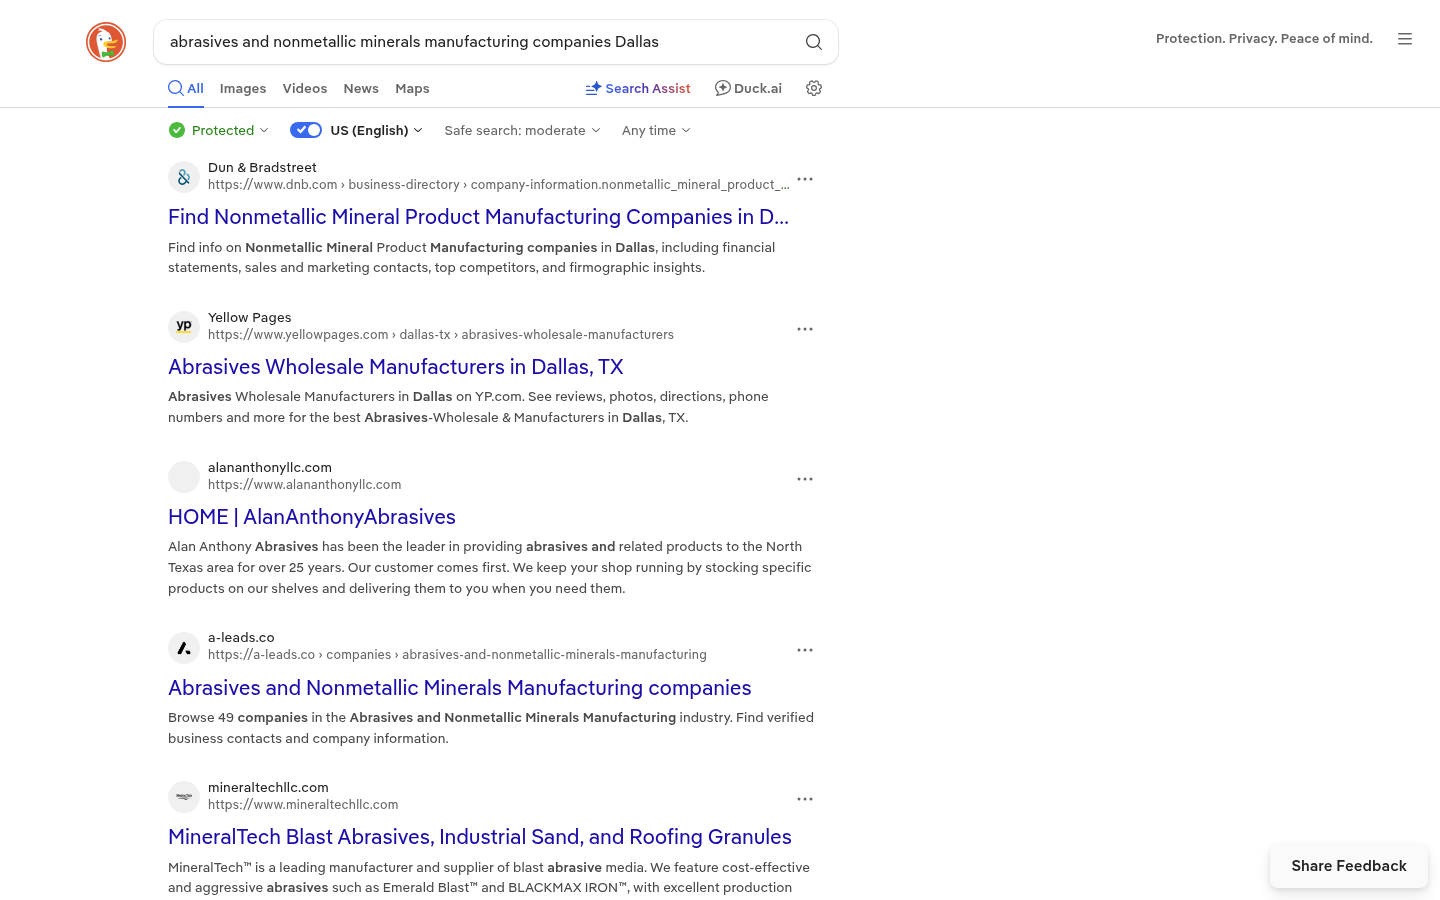Open more options for Dun & Bradstreet result
This screenshot has width=1440, height=900.
tap(805, 179)
